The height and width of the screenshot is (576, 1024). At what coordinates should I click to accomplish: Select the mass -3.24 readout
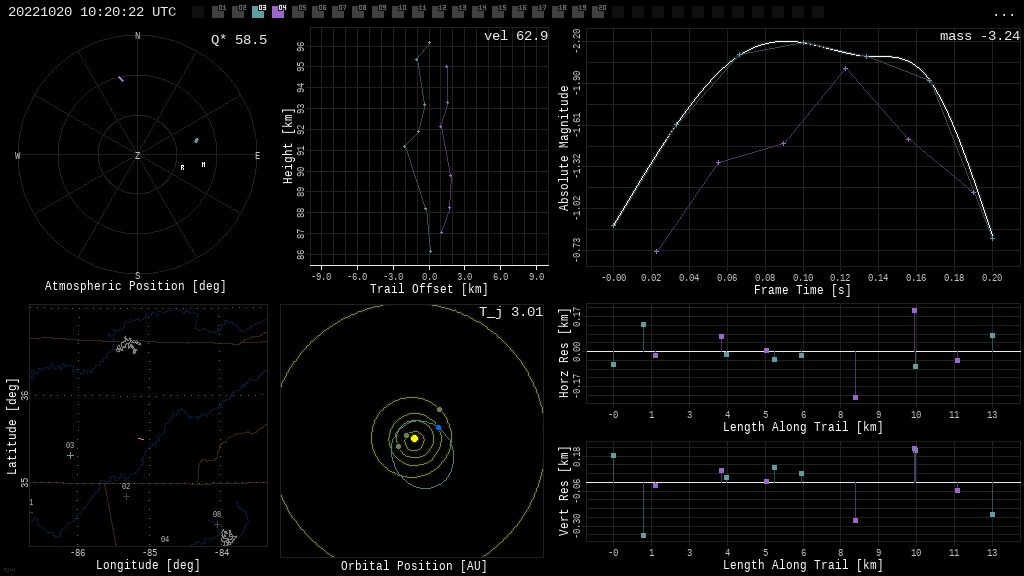point(979,36)
